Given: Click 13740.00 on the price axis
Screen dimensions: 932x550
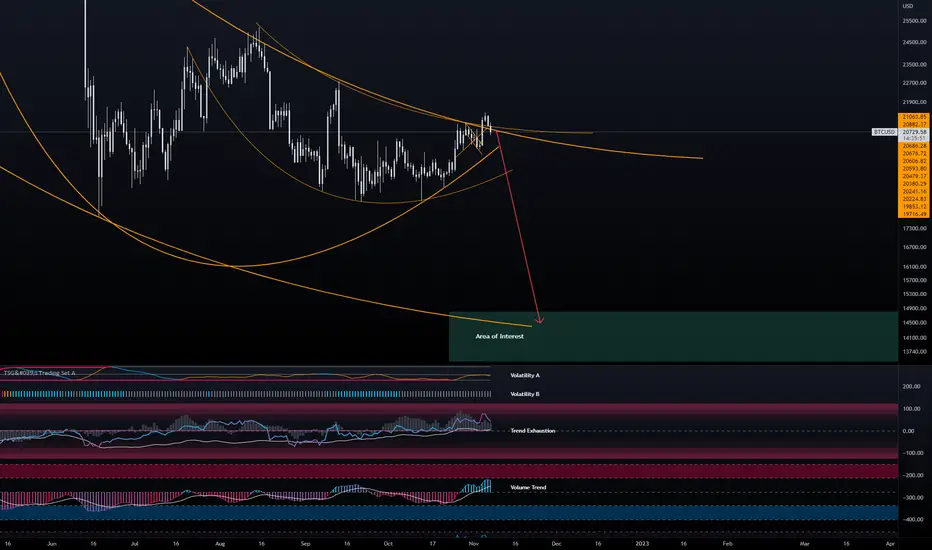Looking at the screenshot, I should [914, 351].
